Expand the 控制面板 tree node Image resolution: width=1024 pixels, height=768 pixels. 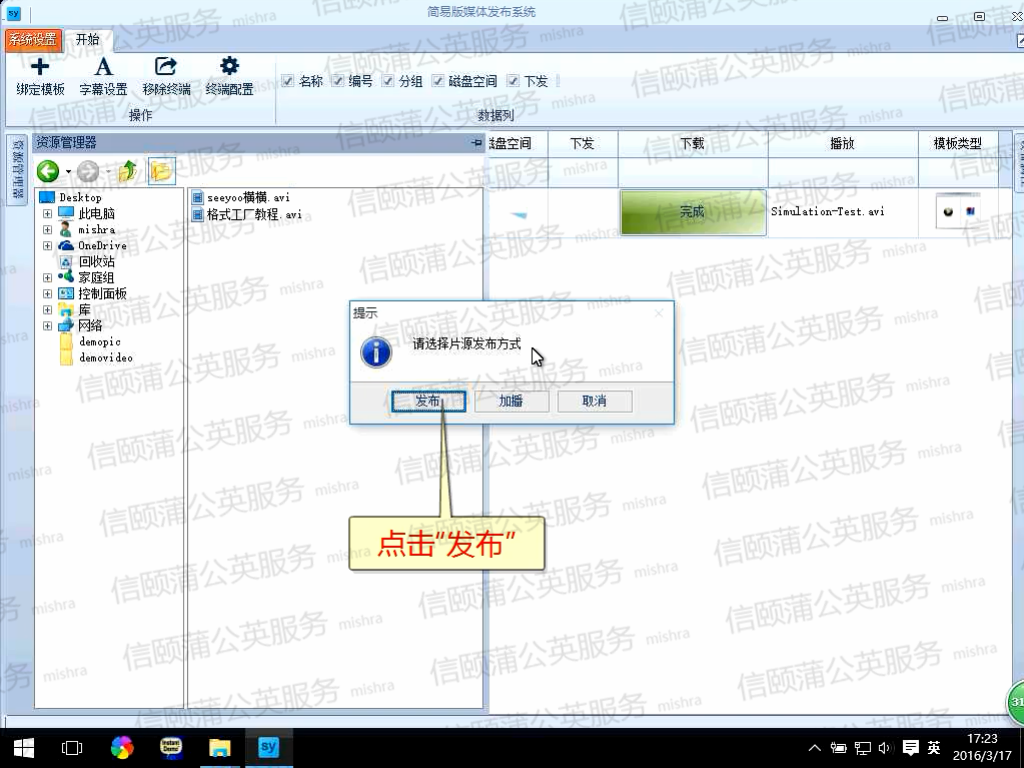(47, 294)
